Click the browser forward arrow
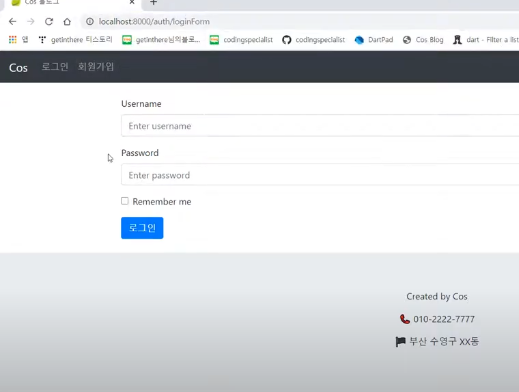 pyautogui.click(x=31, y=22)
